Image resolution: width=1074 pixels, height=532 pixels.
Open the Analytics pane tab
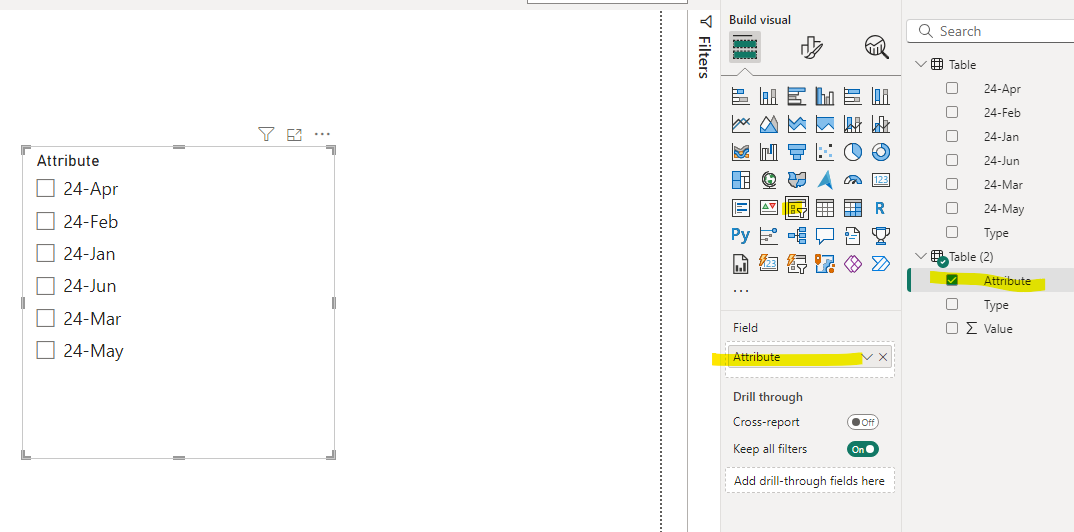(877, 47)
